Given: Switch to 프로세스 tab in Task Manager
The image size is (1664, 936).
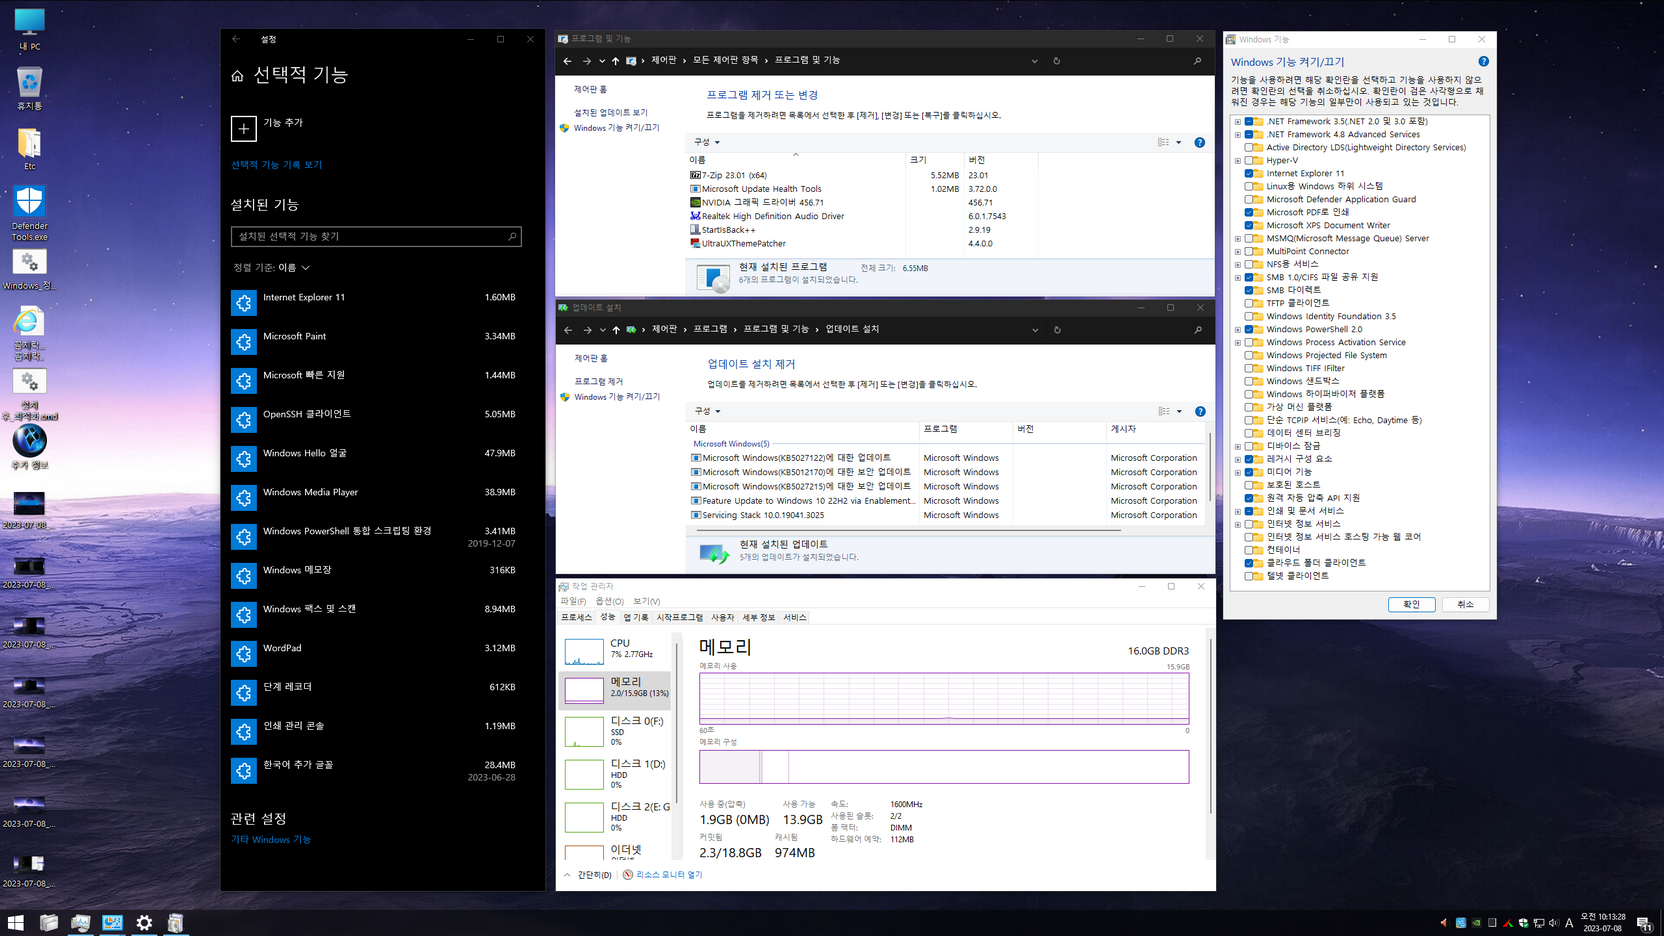Looking at the screenshot, I should [x=576, y=618].
